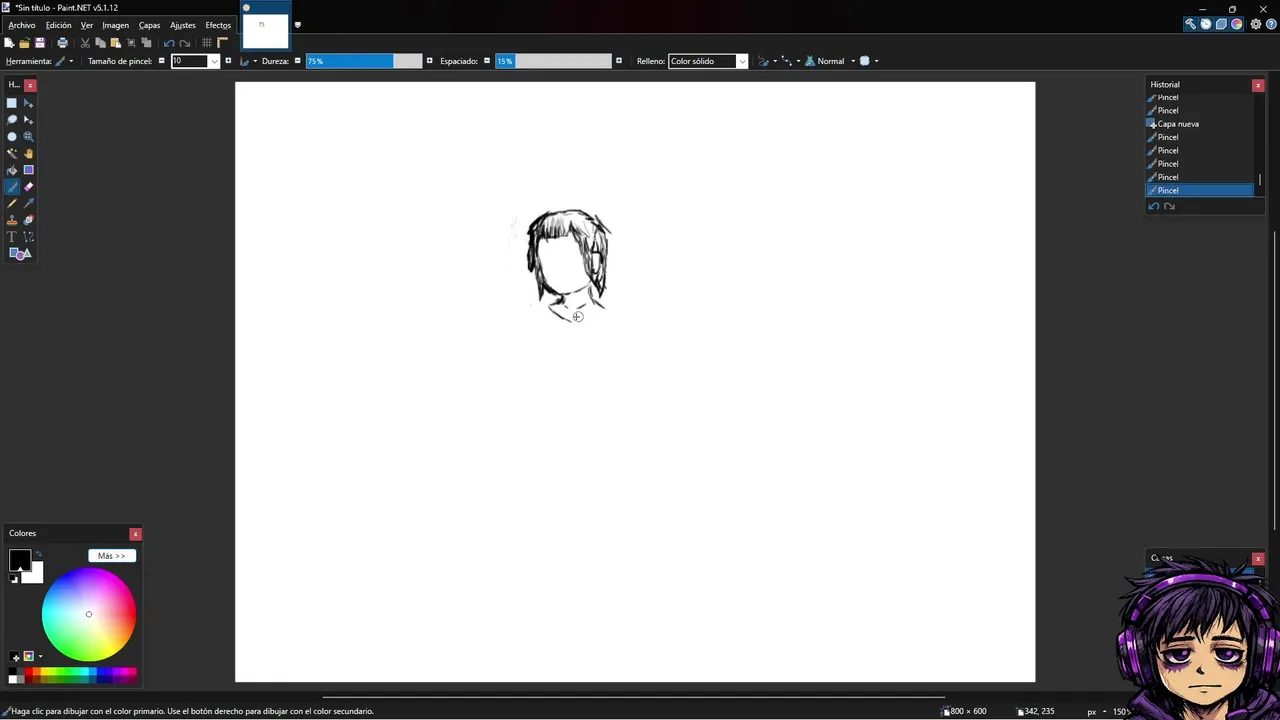Toggle the Tools window button
1280x720 pixels.
tap(1190, 24)
